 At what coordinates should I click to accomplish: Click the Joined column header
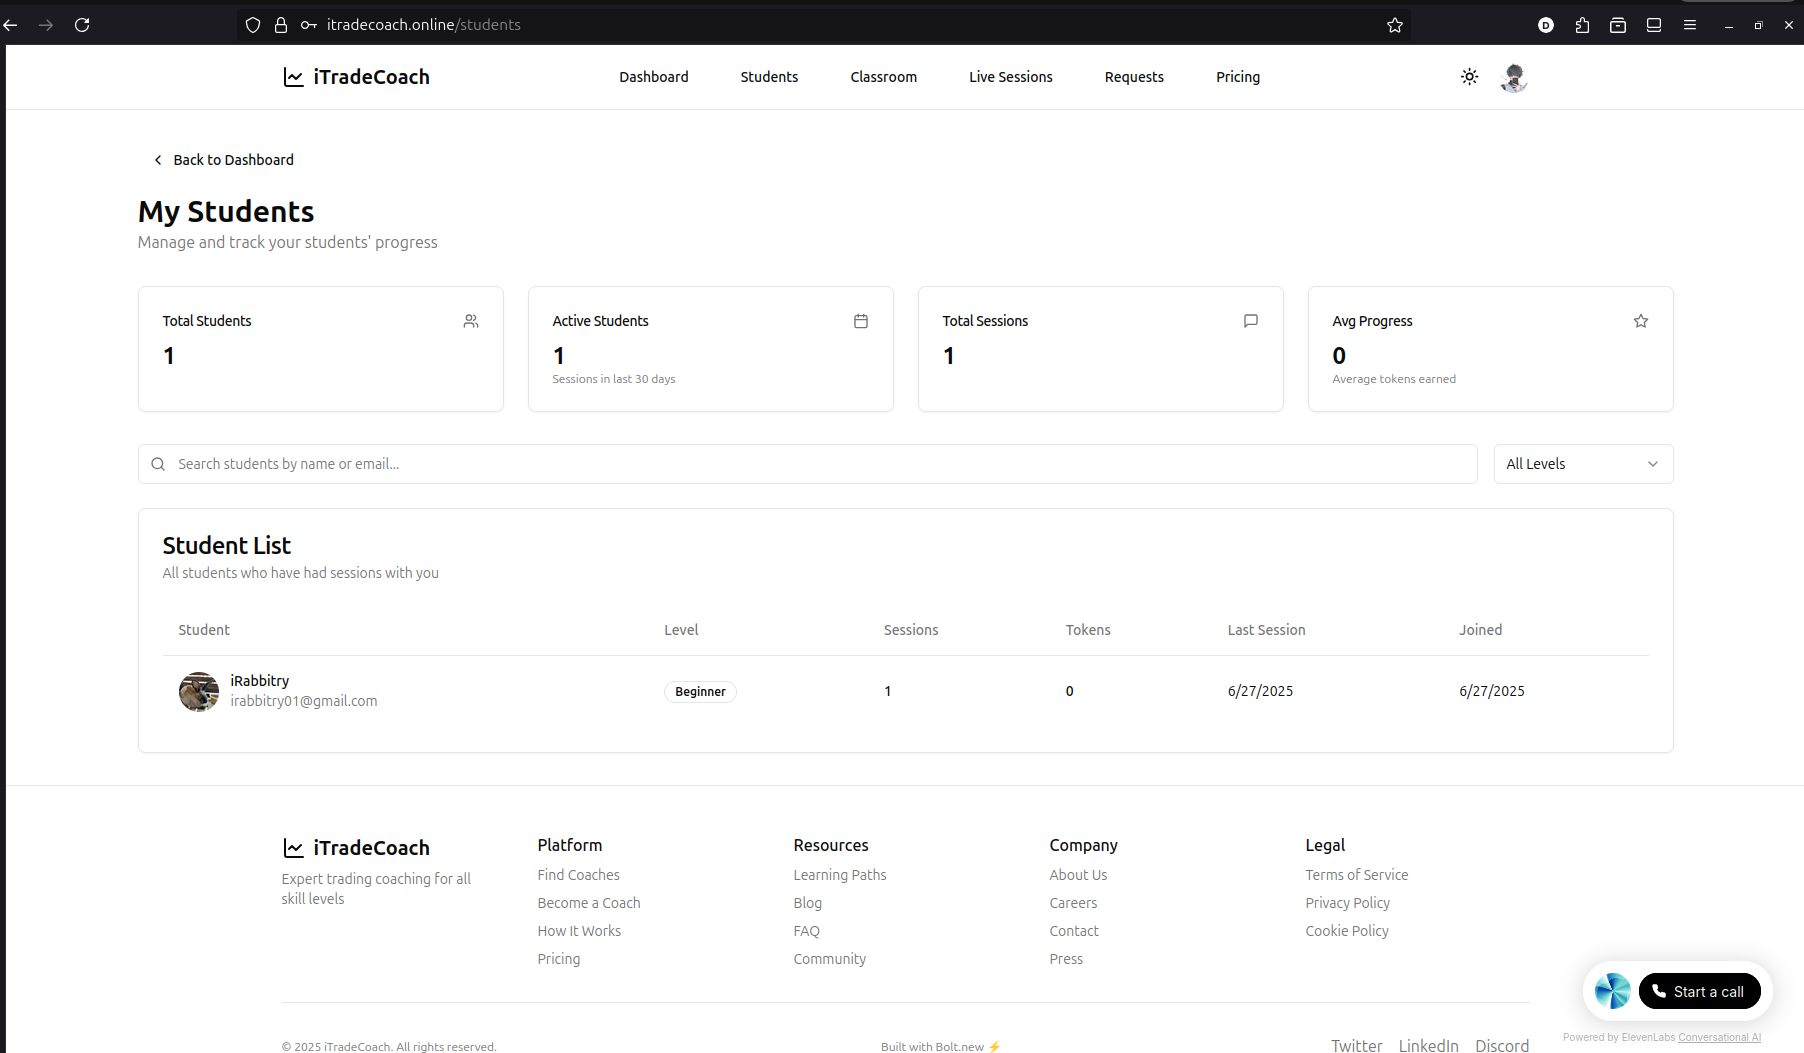click(x=1481, y=630)
